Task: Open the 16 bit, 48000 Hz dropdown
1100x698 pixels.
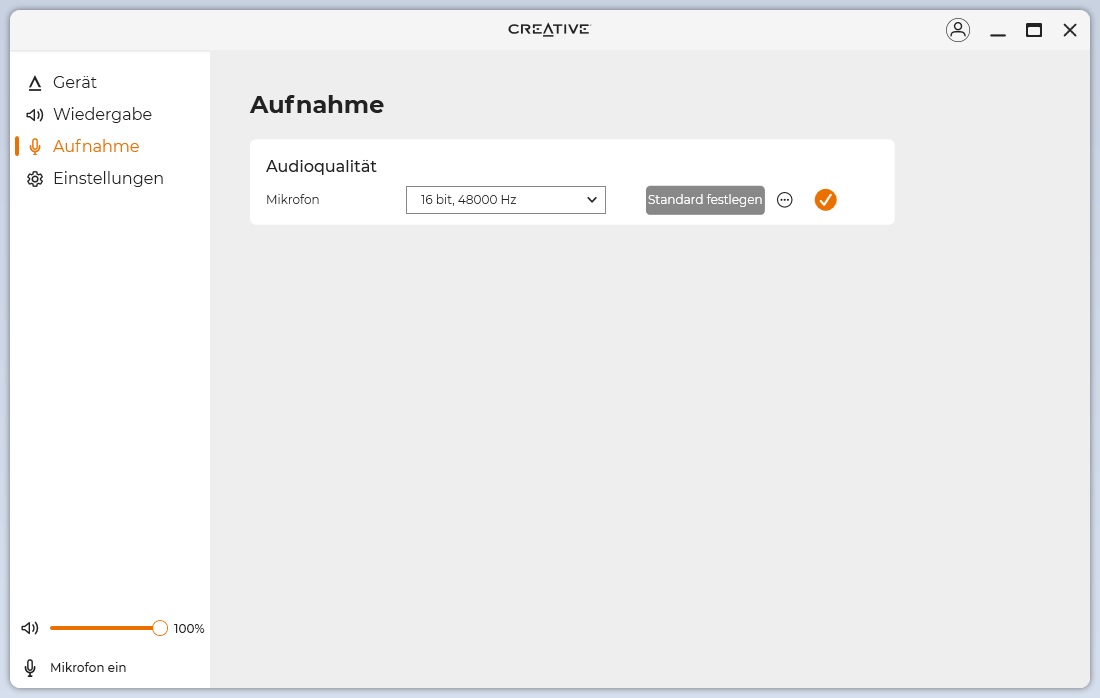Action: pos(505,200)
